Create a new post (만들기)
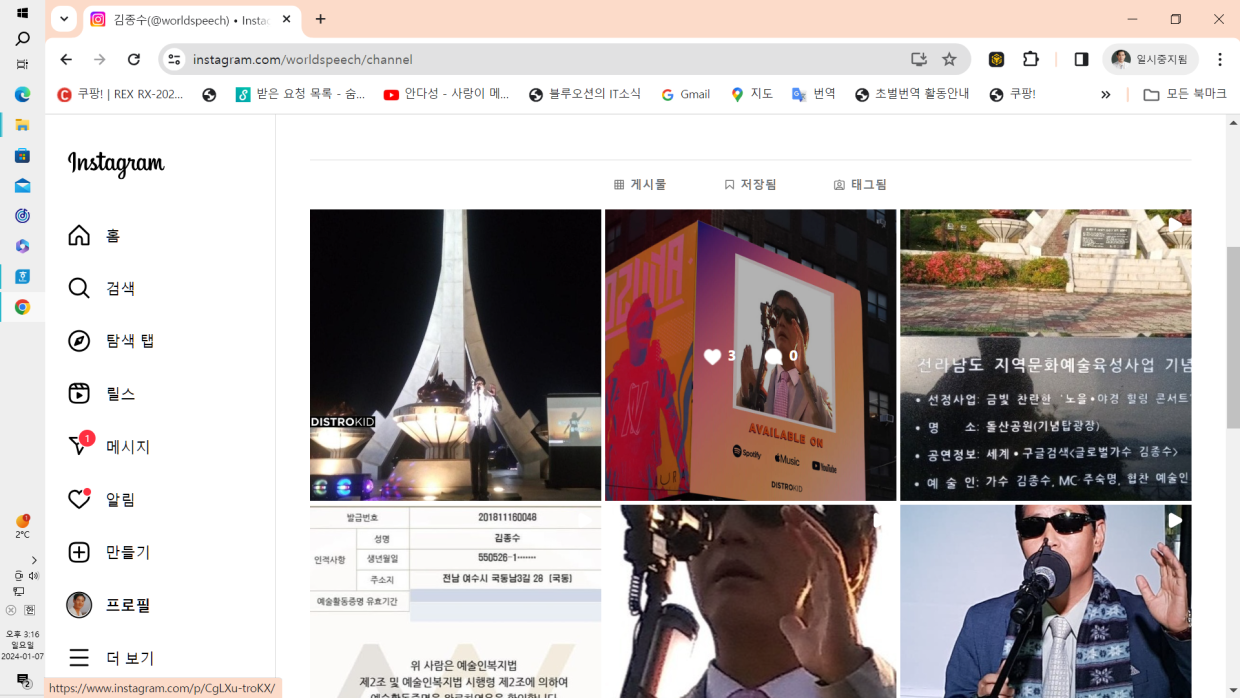Viewport: 1240px width, 698px height. [109, 552]
